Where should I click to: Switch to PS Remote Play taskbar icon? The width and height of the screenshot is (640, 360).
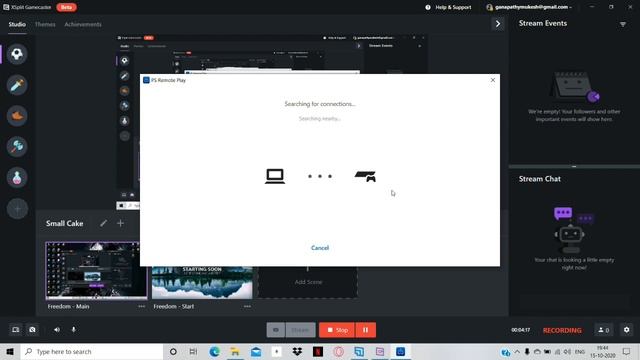(400, 351)
